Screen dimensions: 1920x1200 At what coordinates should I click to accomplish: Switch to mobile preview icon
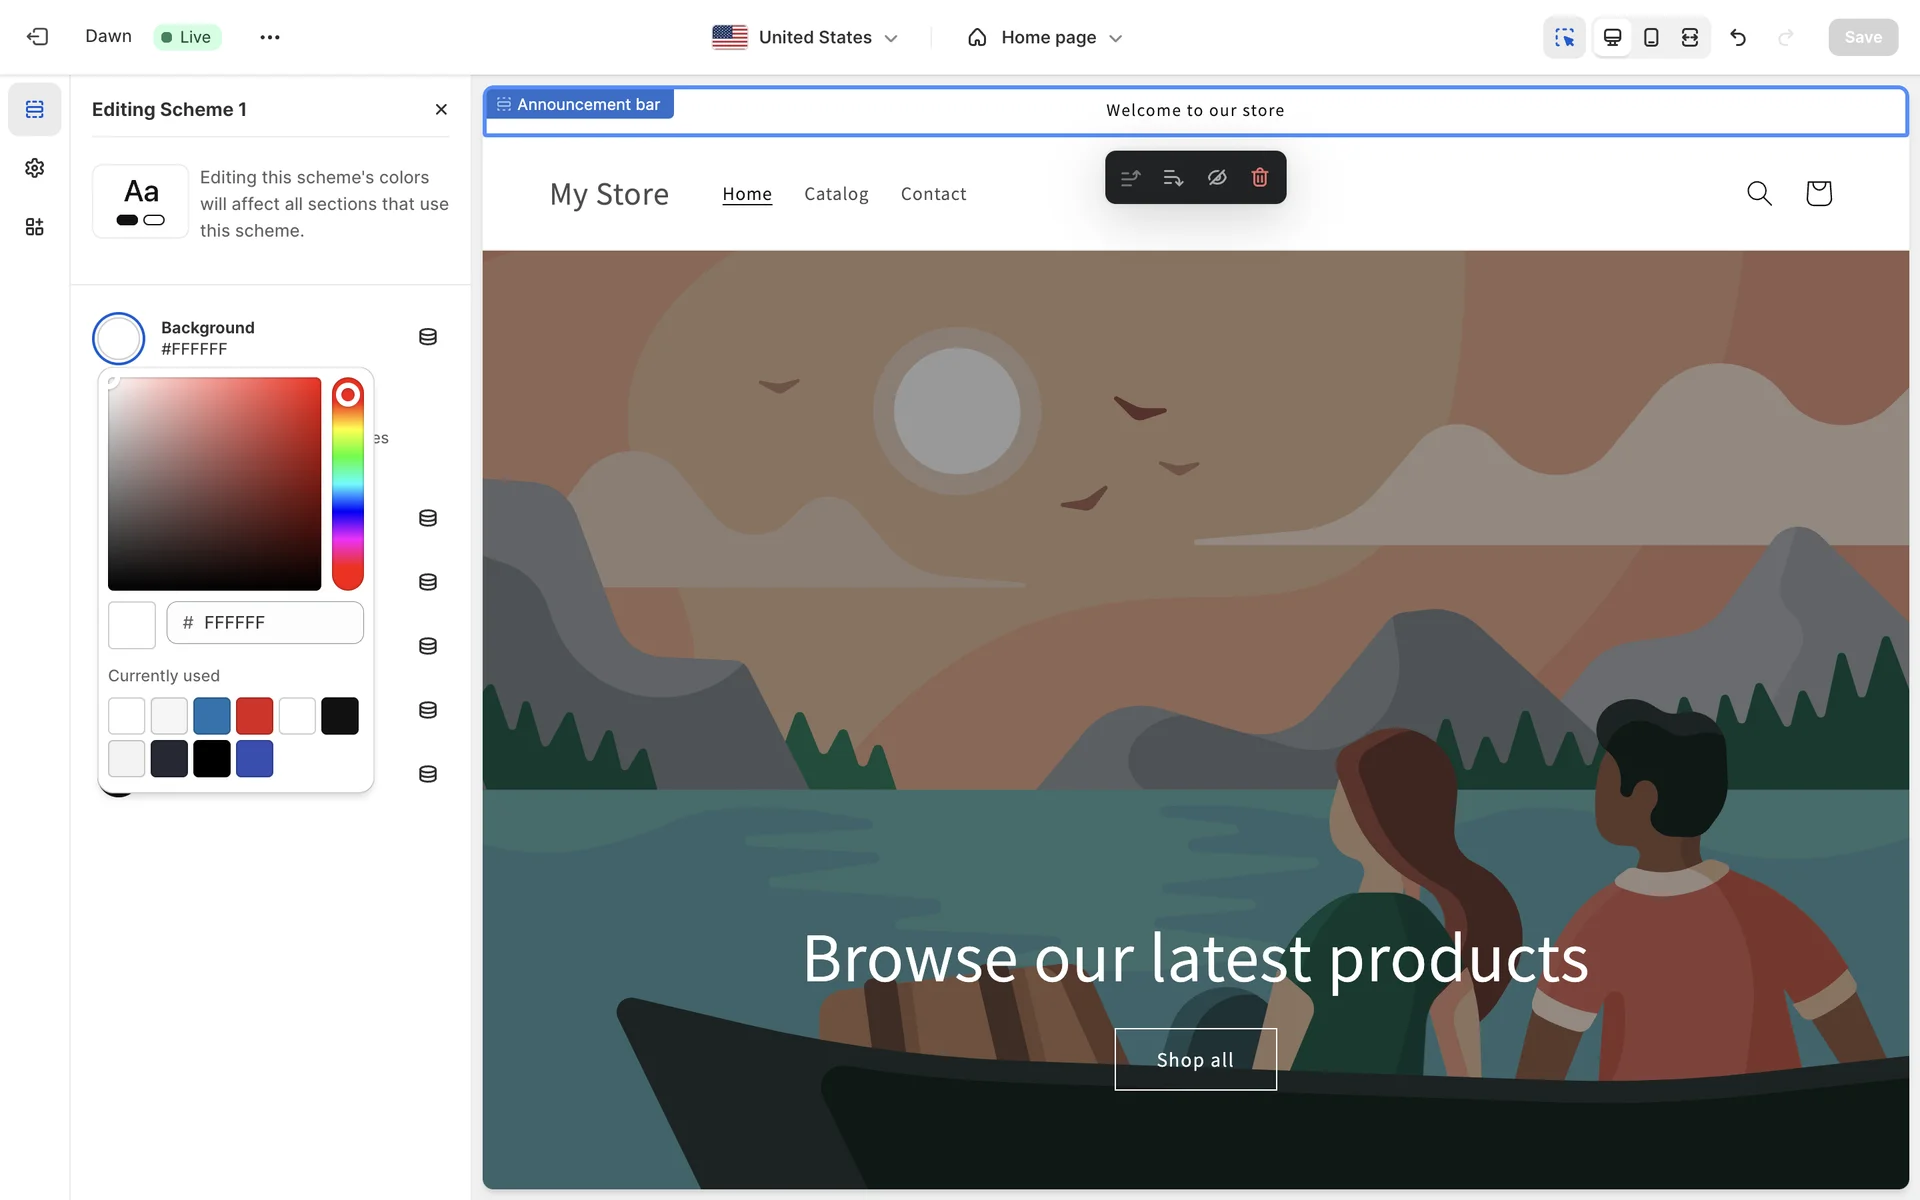[1651, 37]
